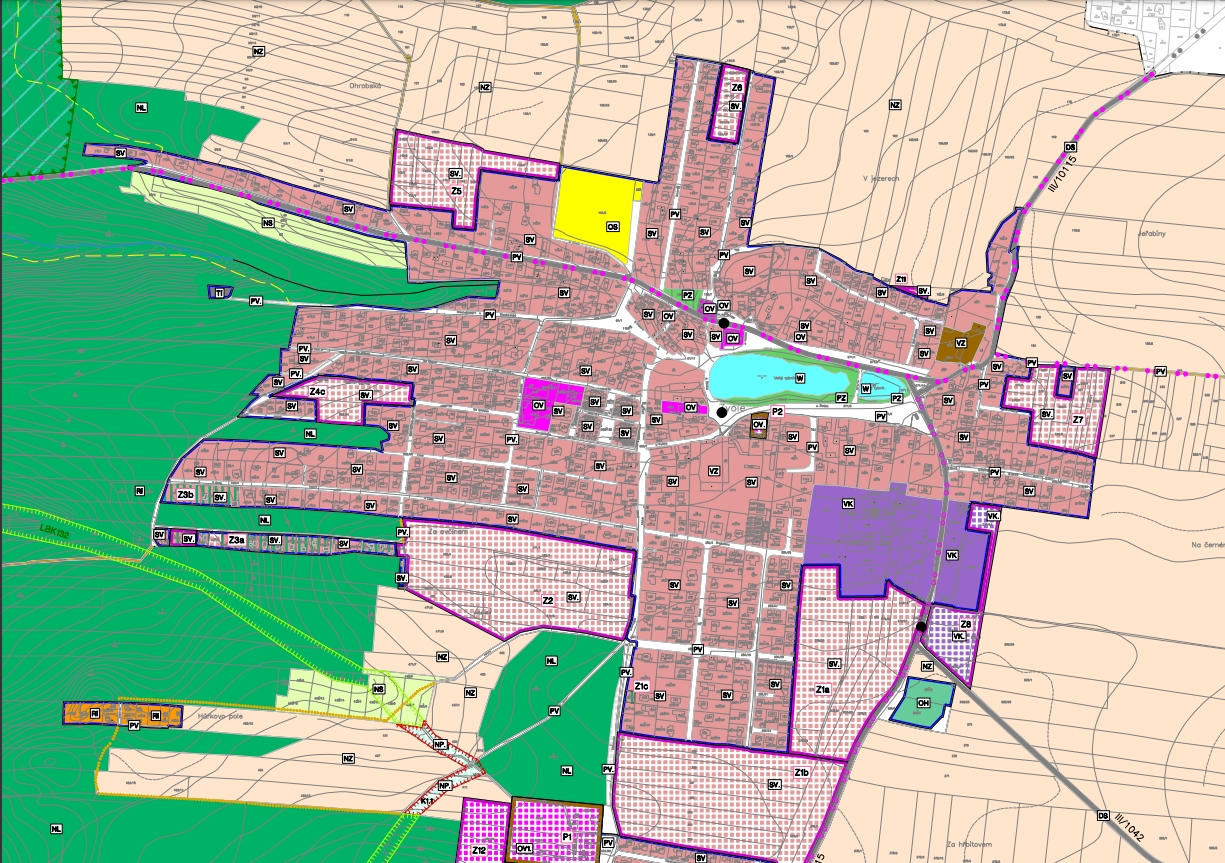Click the Z6 development zone label
The width and height of the screenshot is (1225, 863).
pyautogui.click(x=735, y=88)
